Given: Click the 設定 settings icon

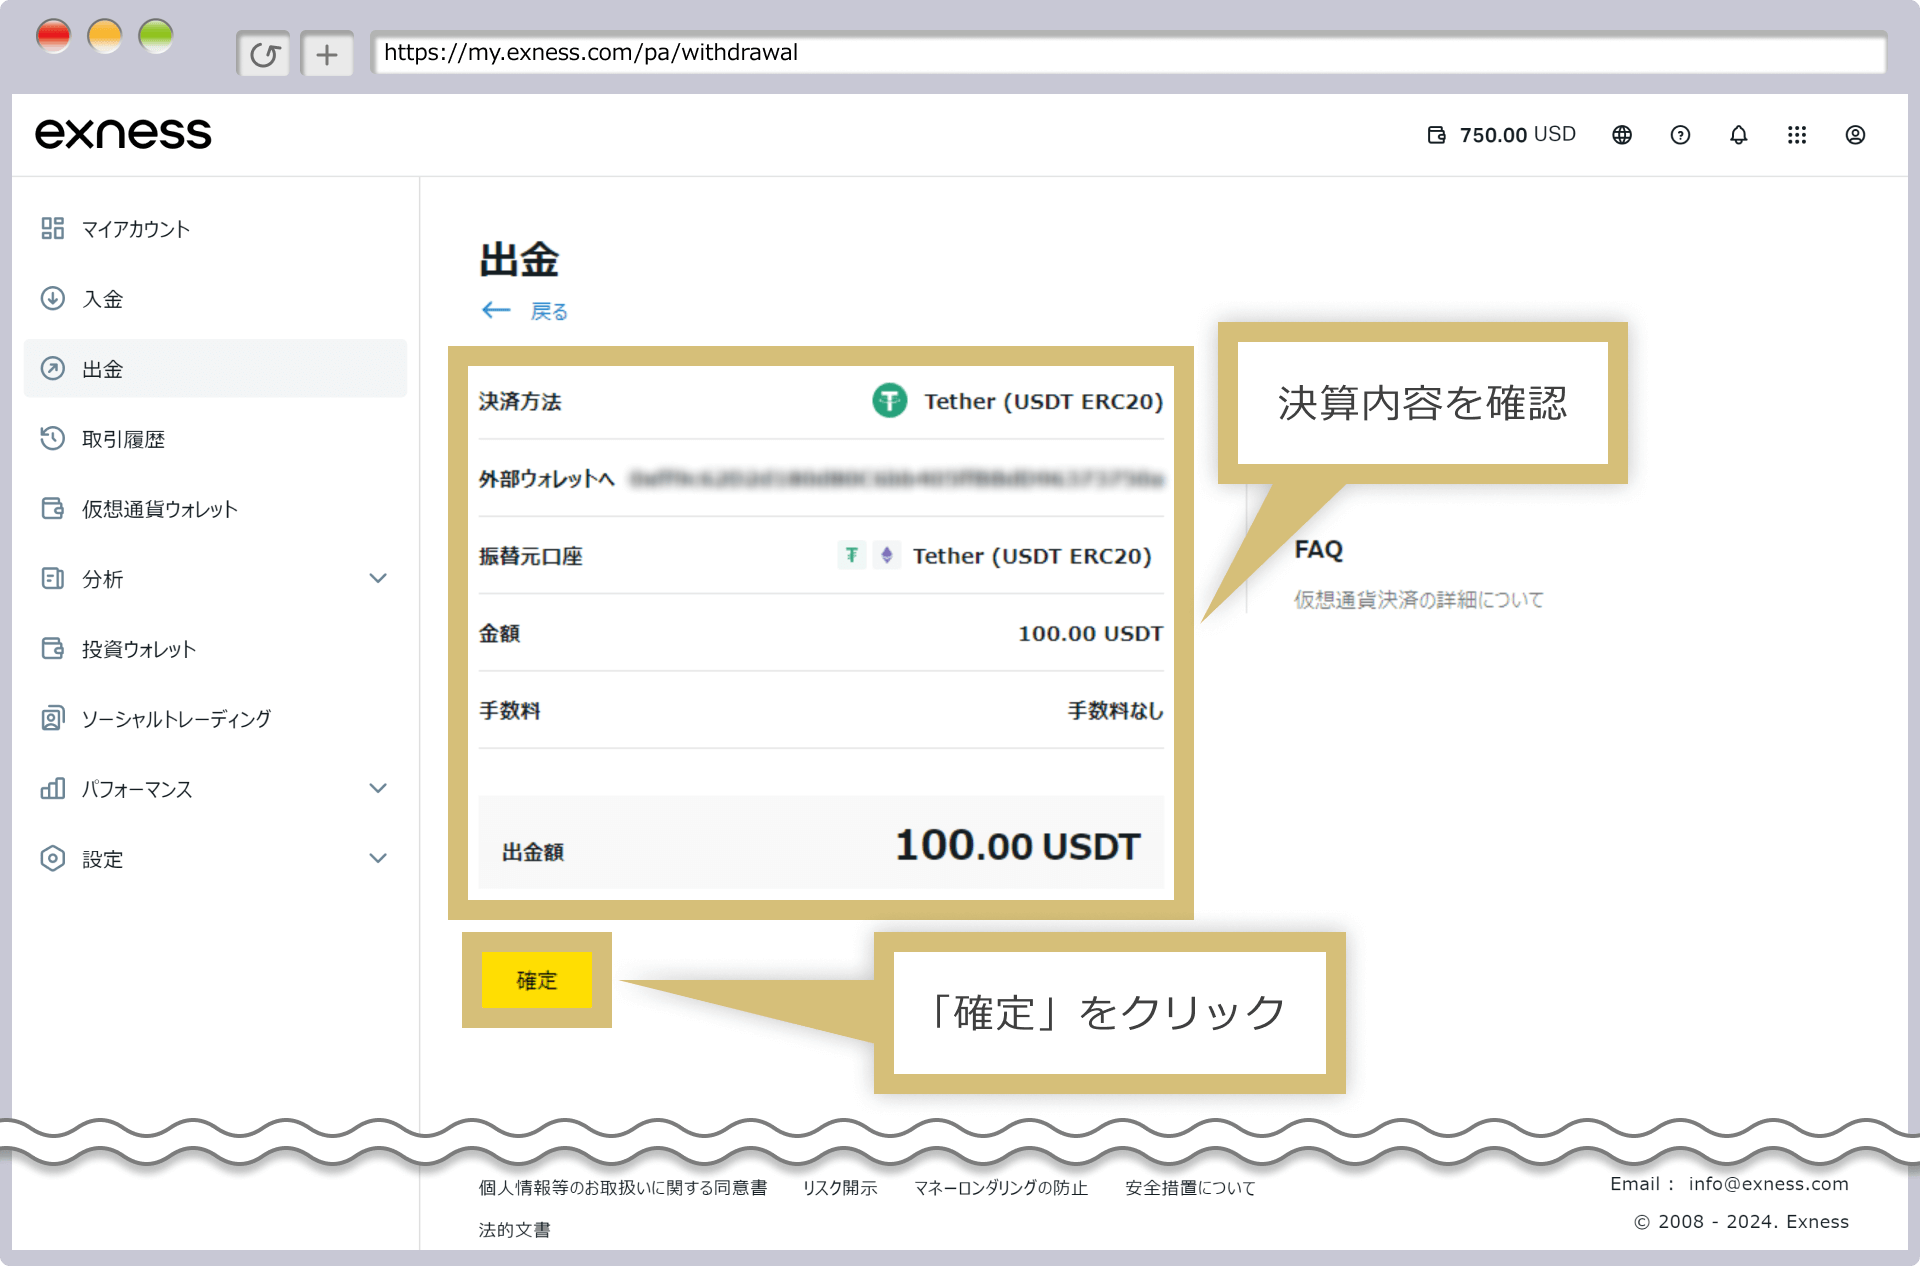Looking at the screenshot, I should pyautogui.click(x=53, y=859).
